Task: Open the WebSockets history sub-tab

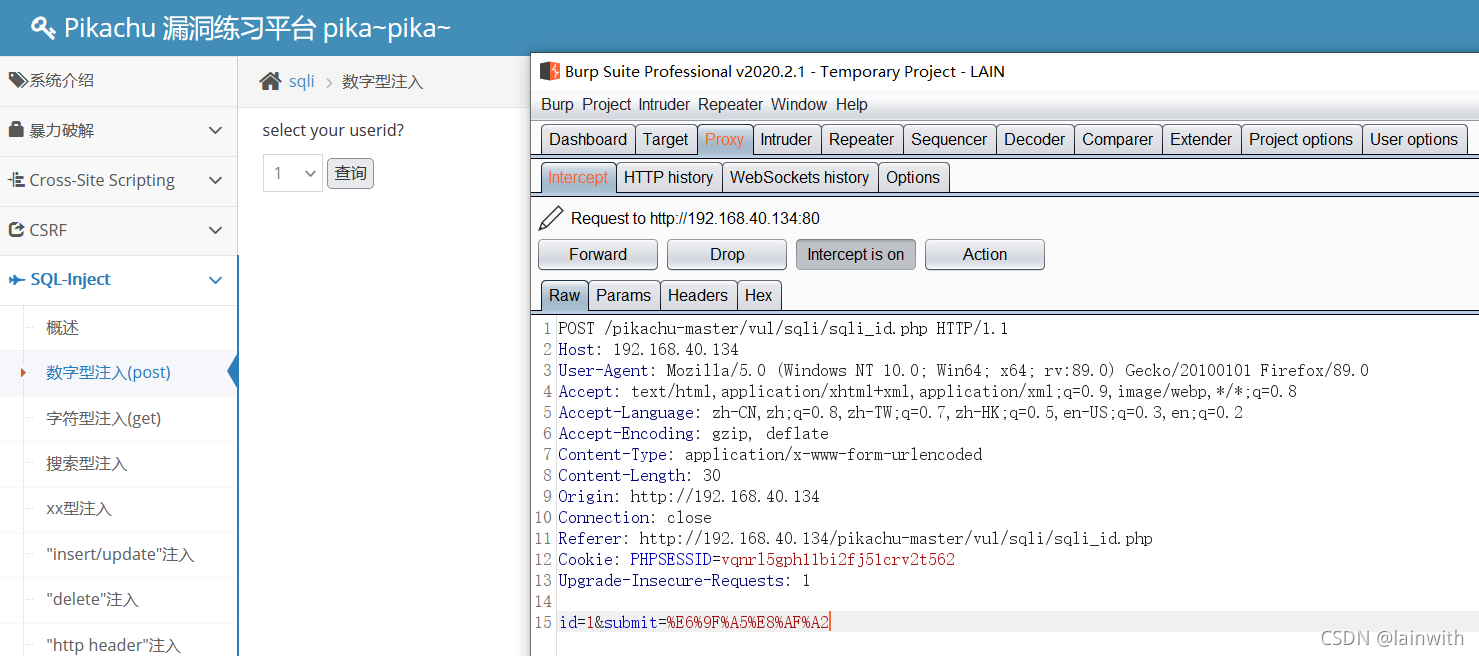Action: 800,177
